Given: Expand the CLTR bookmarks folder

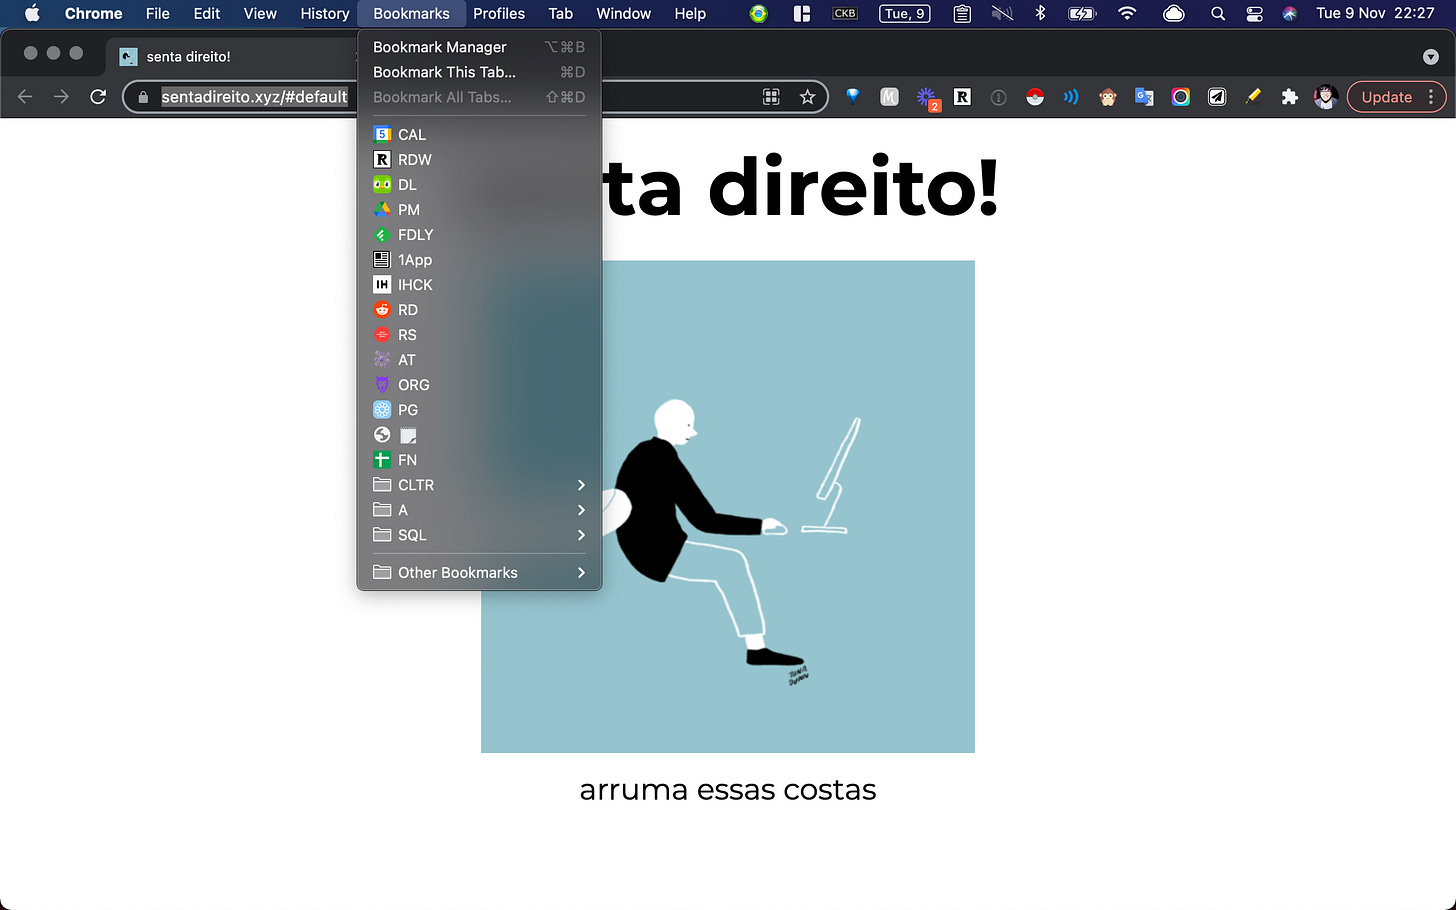Looking at the screenshot, I should [479, 484].
